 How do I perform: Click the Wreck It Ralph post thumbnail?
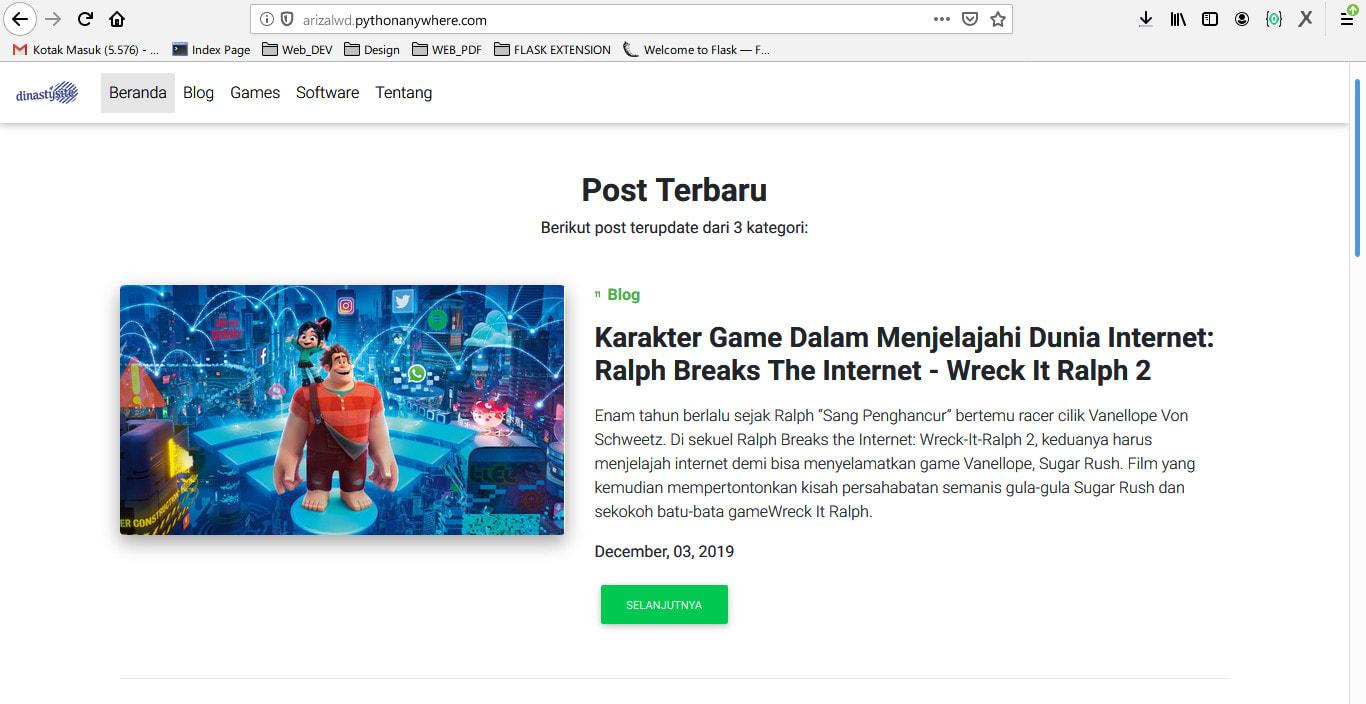342,410
